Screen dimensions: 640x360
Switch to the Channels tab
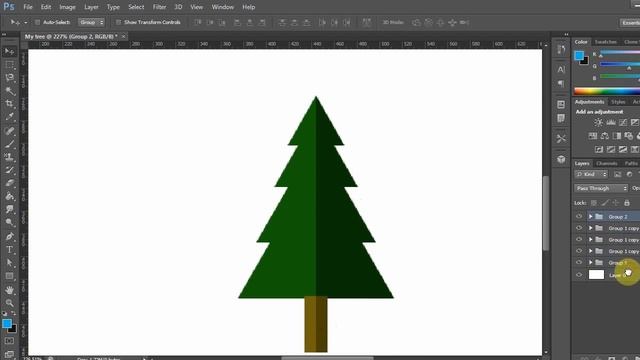[x=607, y=163]
